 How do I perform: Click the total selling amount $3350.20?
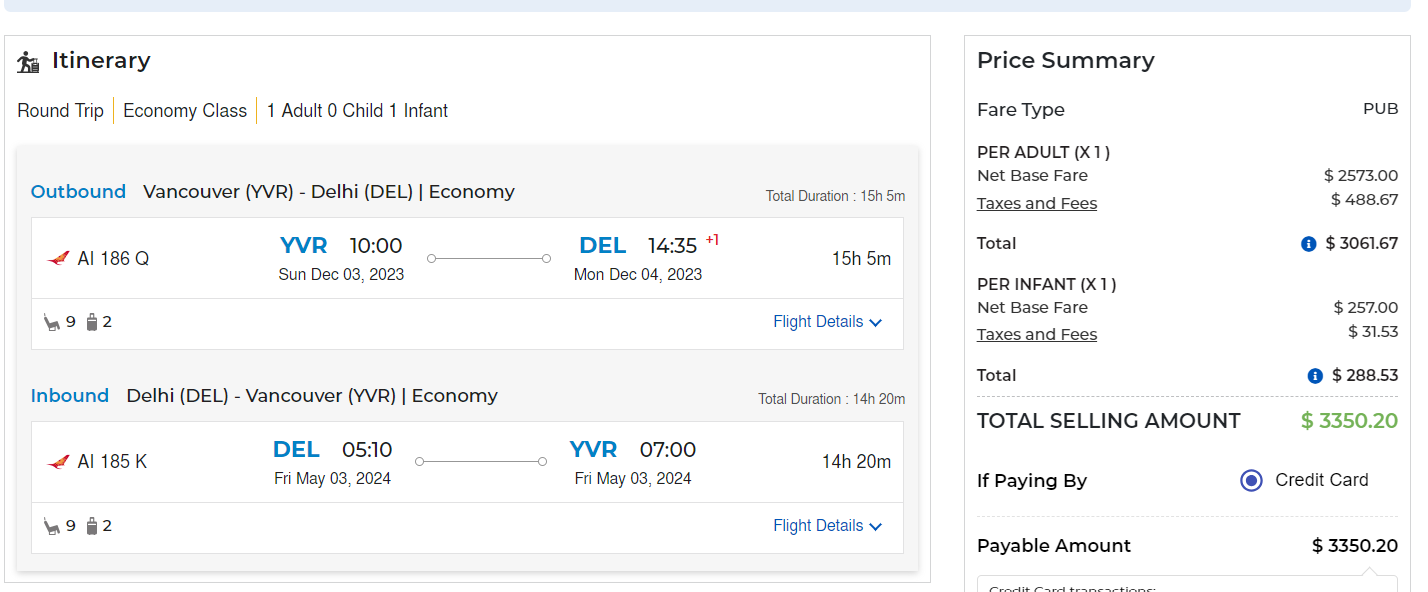click(1349, 421)
